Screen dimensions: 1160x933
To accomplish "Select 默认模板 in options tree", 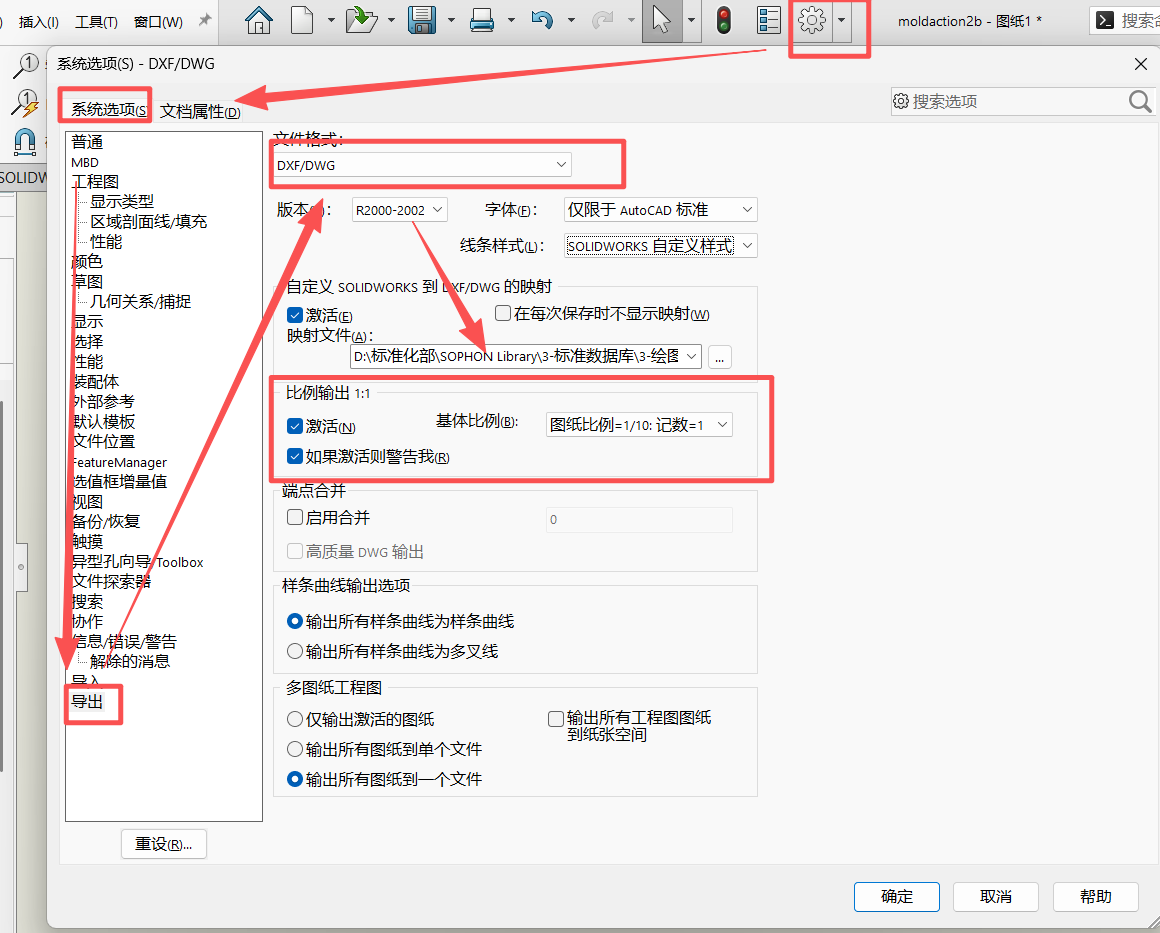I will 104,422.
